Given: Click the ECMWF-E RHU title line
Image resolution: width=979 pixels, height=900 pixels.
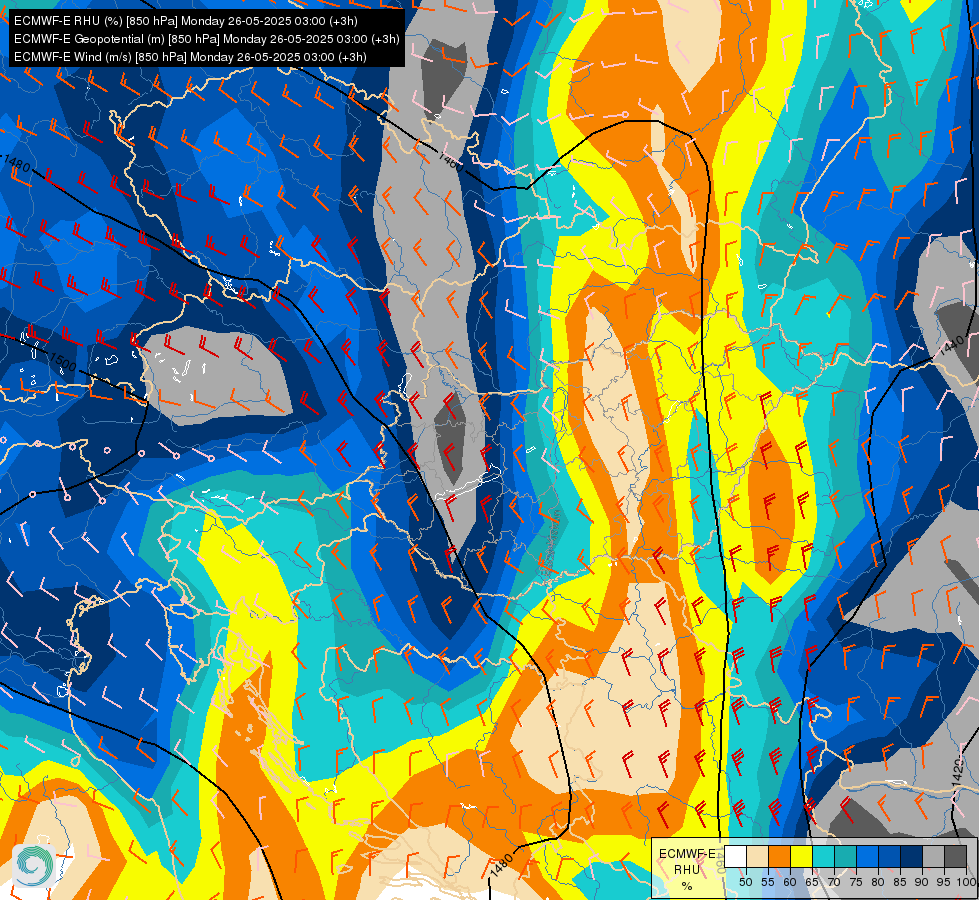Looking at the screenshot, I should (186, 21).
